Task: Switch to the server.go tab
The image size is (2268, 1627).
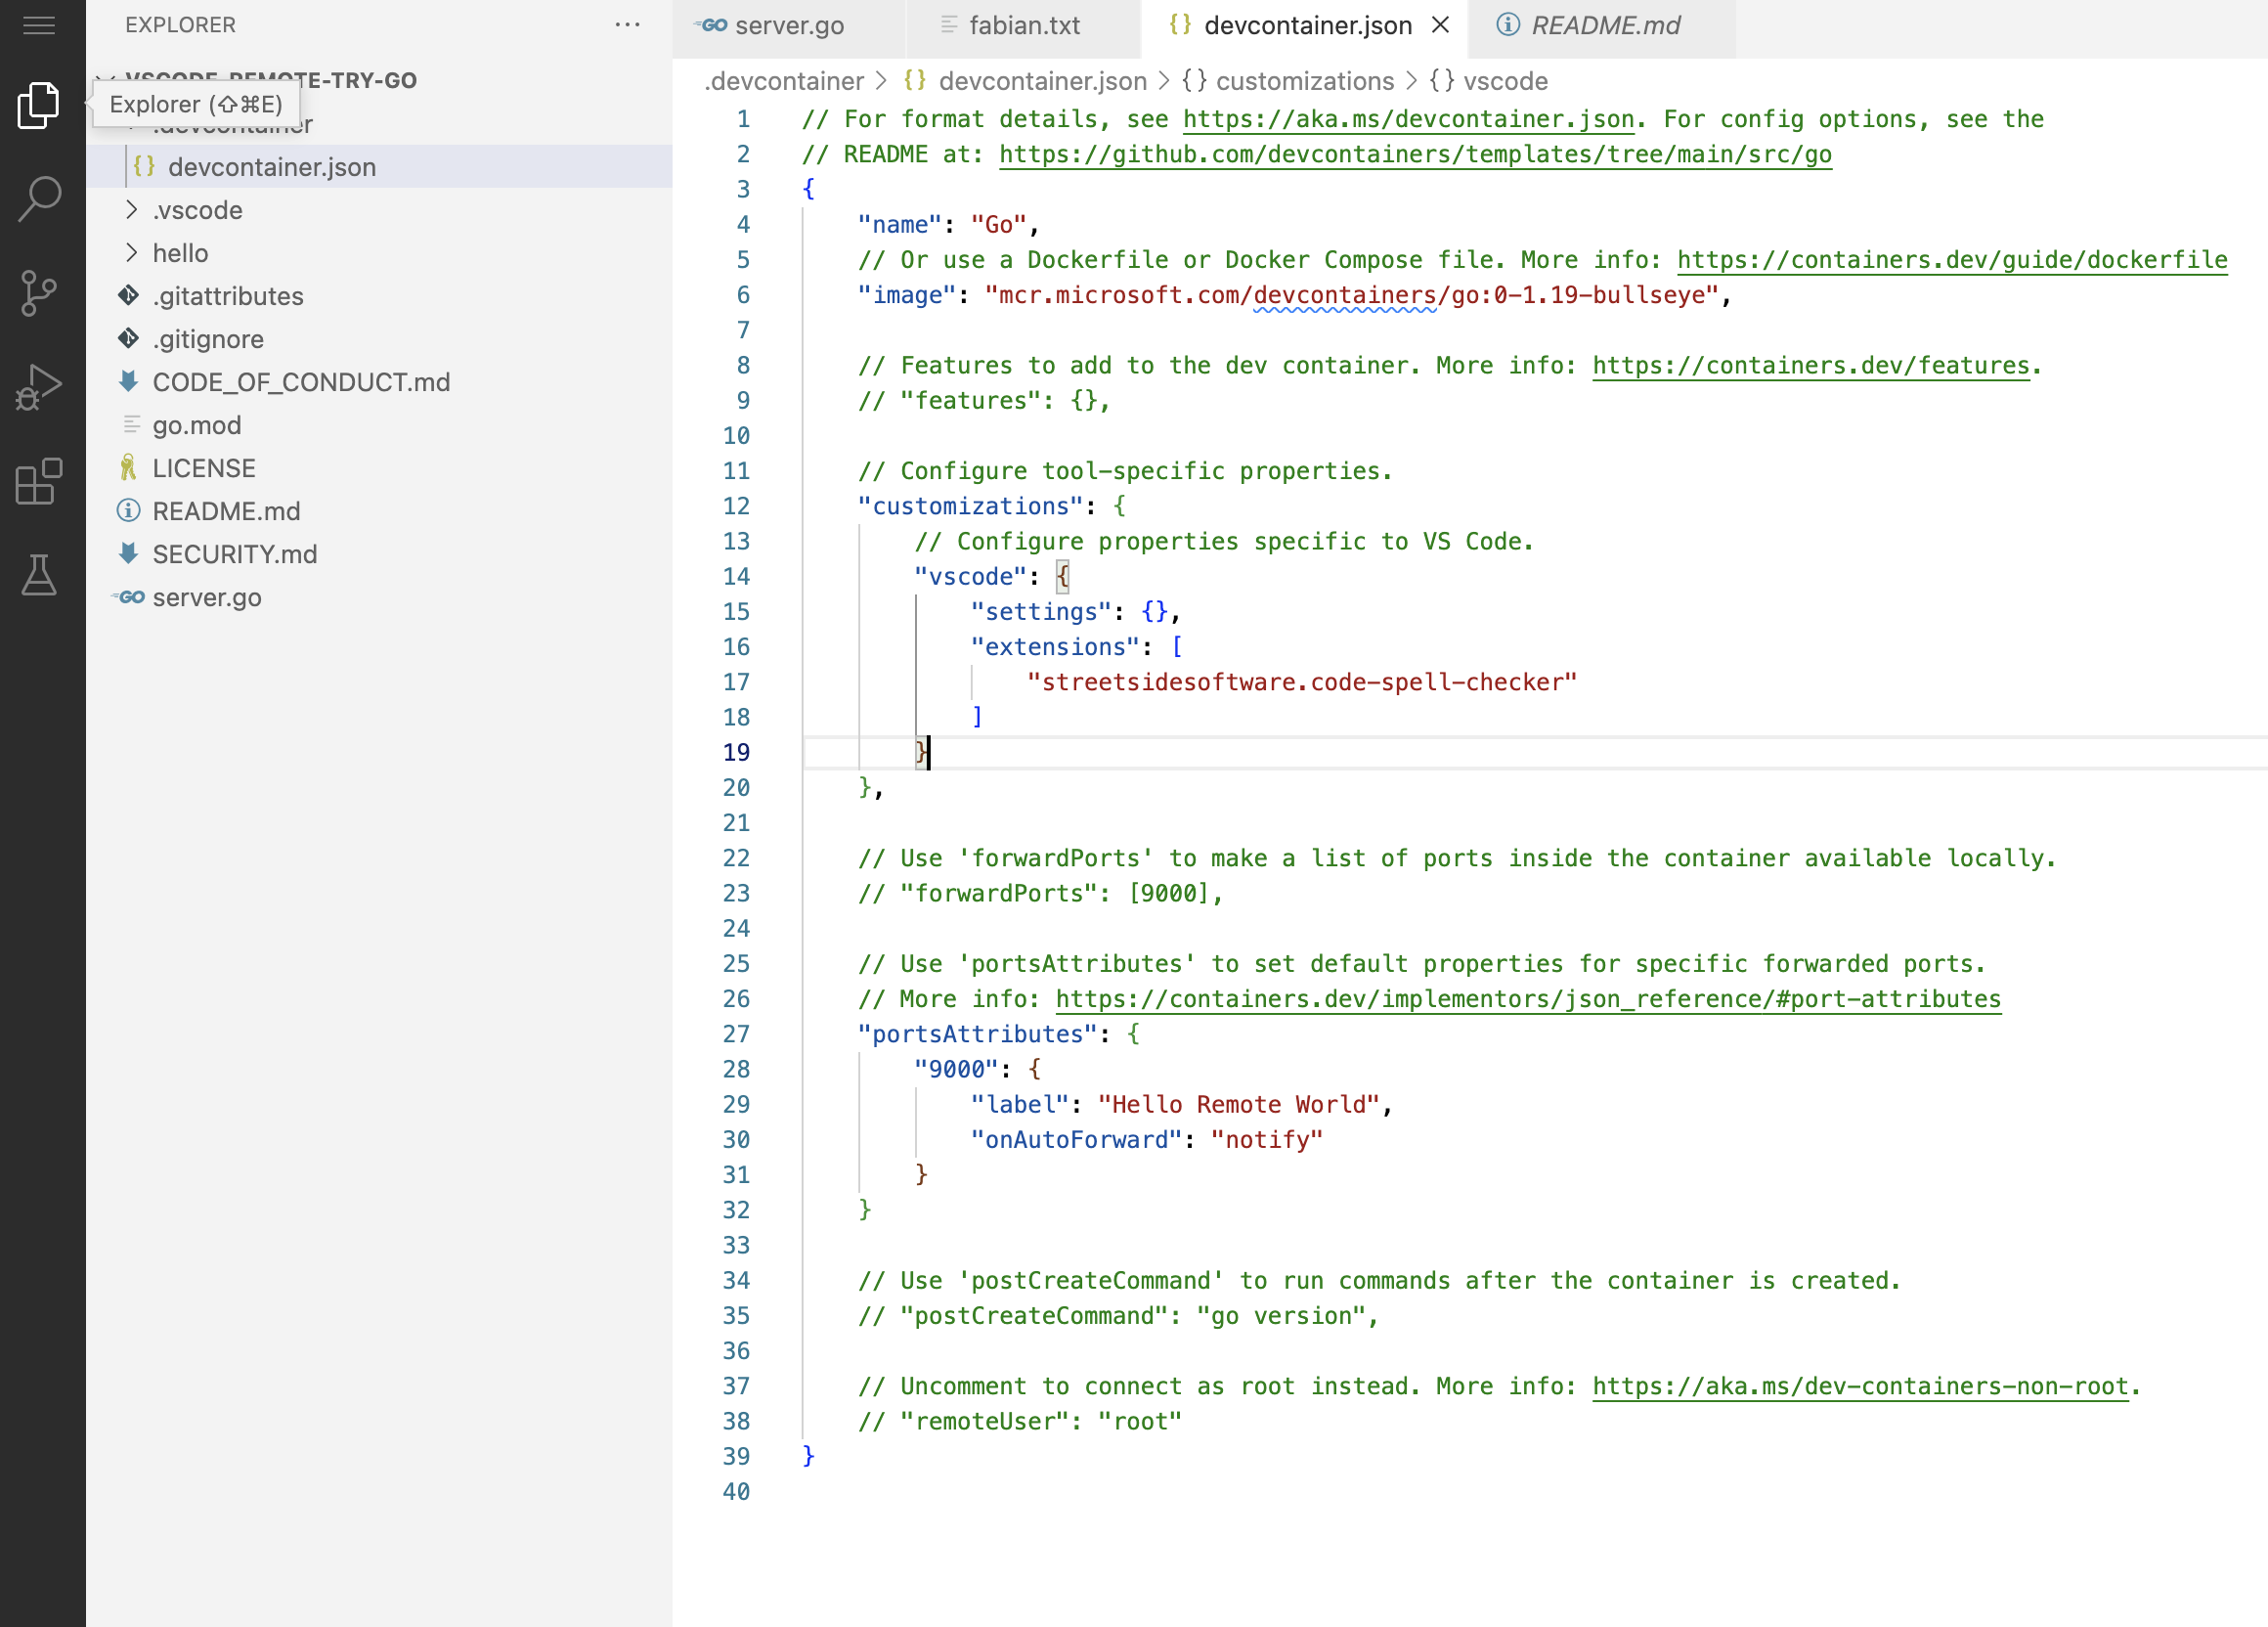Action: click(788, 25)
